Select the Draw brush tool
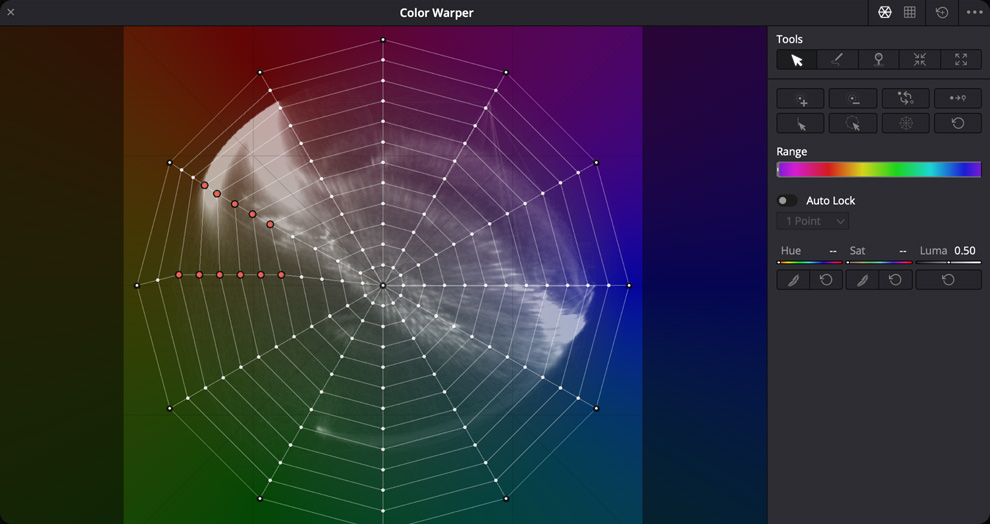Image resolution: width=990 pixels, height=524 pixels. pyautogui.click(x=837, y=60)
